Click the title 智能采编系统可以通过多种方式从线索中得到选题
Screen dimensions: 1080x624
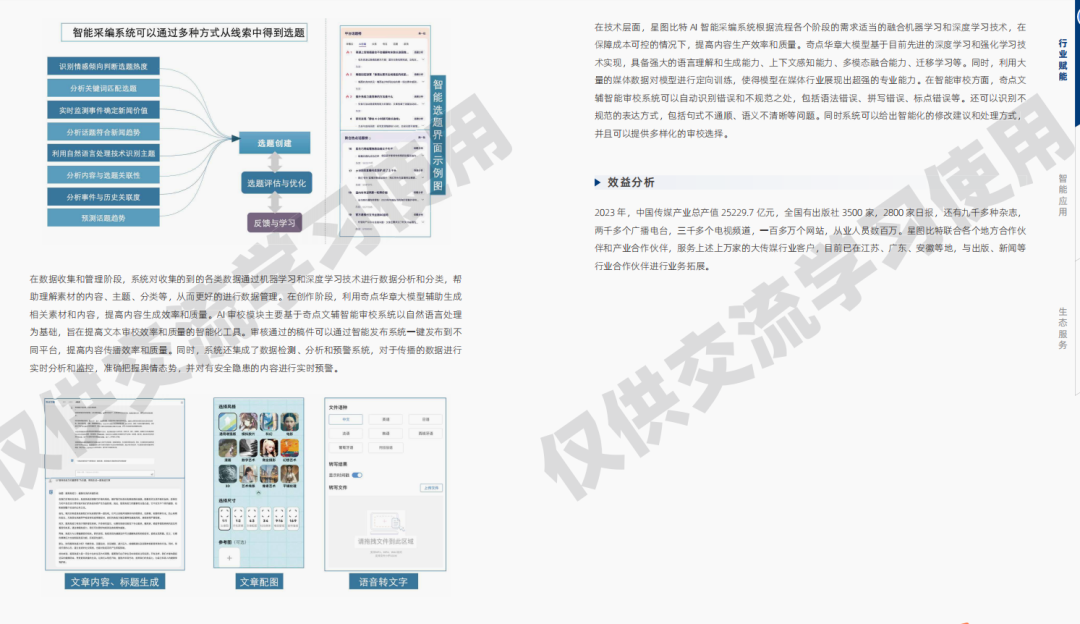click(x=185, y=32)
